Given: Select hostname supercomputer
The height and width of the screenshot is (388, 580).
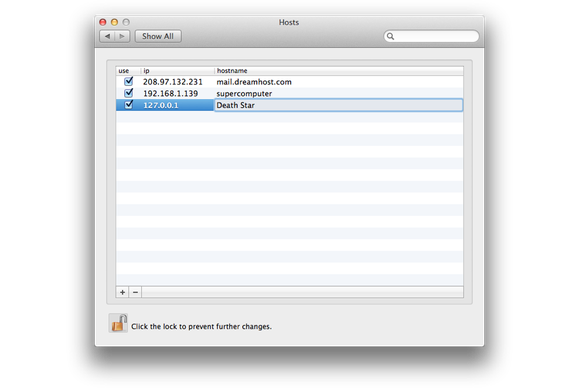Looking at the screenshot, I should click(x=244, y=94).
